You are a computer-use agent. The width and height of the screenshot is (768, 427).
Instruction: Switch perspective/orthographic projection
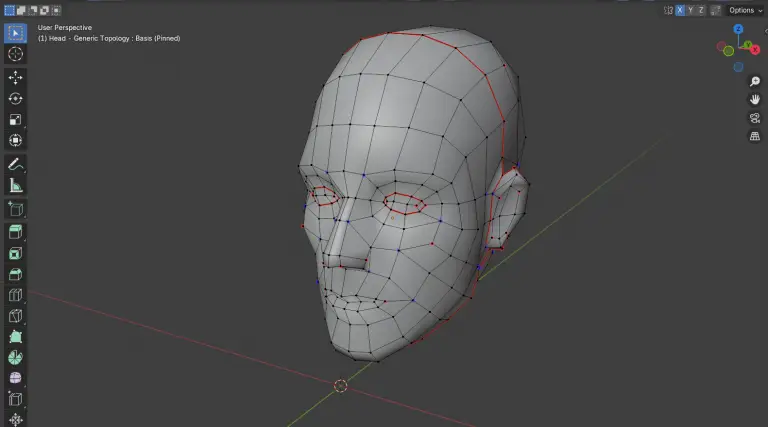click(x=755, y=136)
